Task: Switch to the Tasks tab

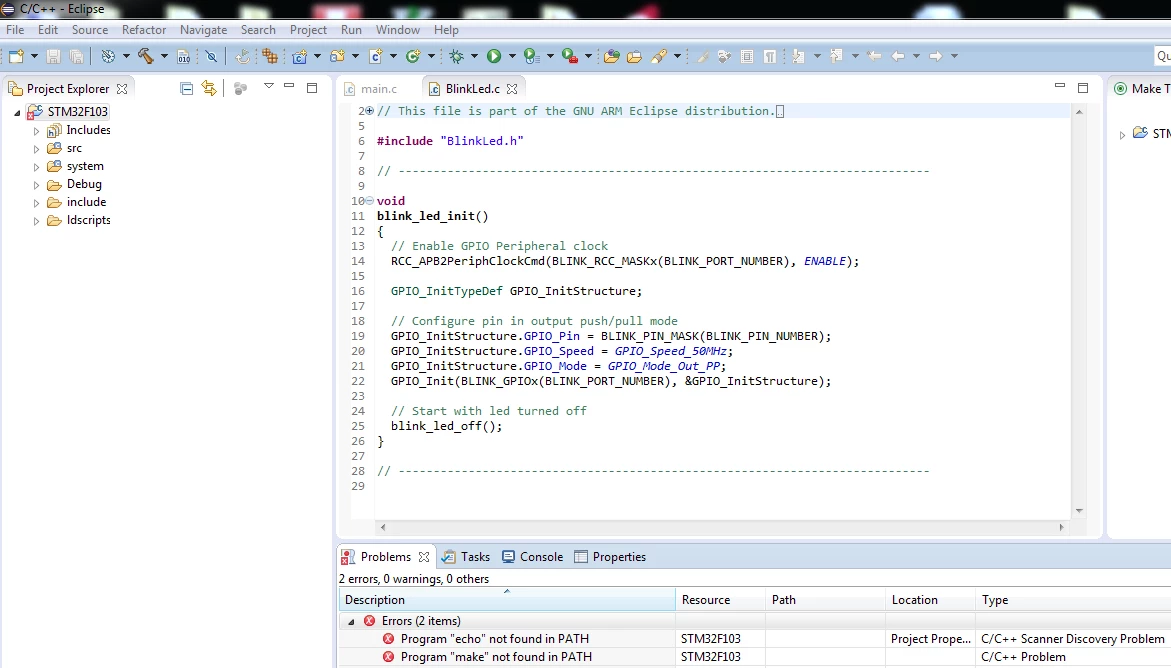Action: coord(466,557)
